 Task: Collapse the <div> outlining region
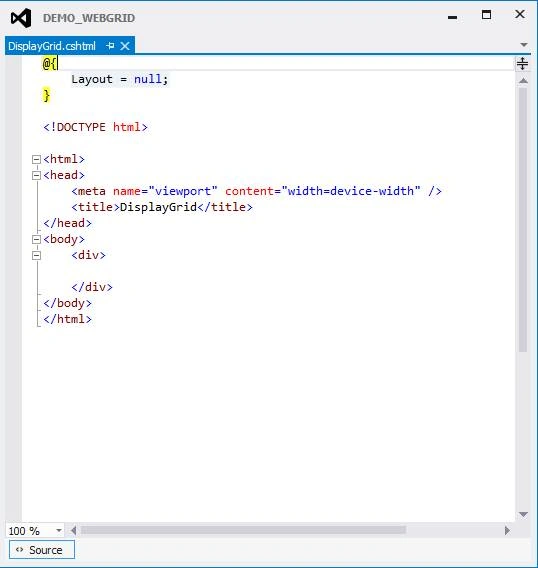[36, 255]
